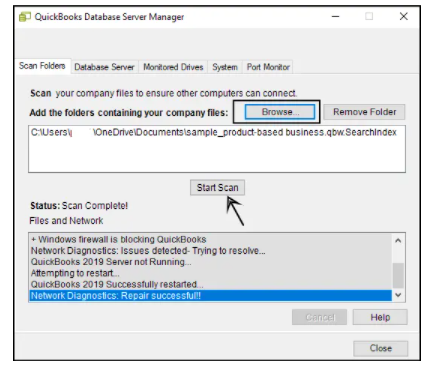Click the Start Scan button
Viewport: 429px width, 368px height.
tap(217, 188)
